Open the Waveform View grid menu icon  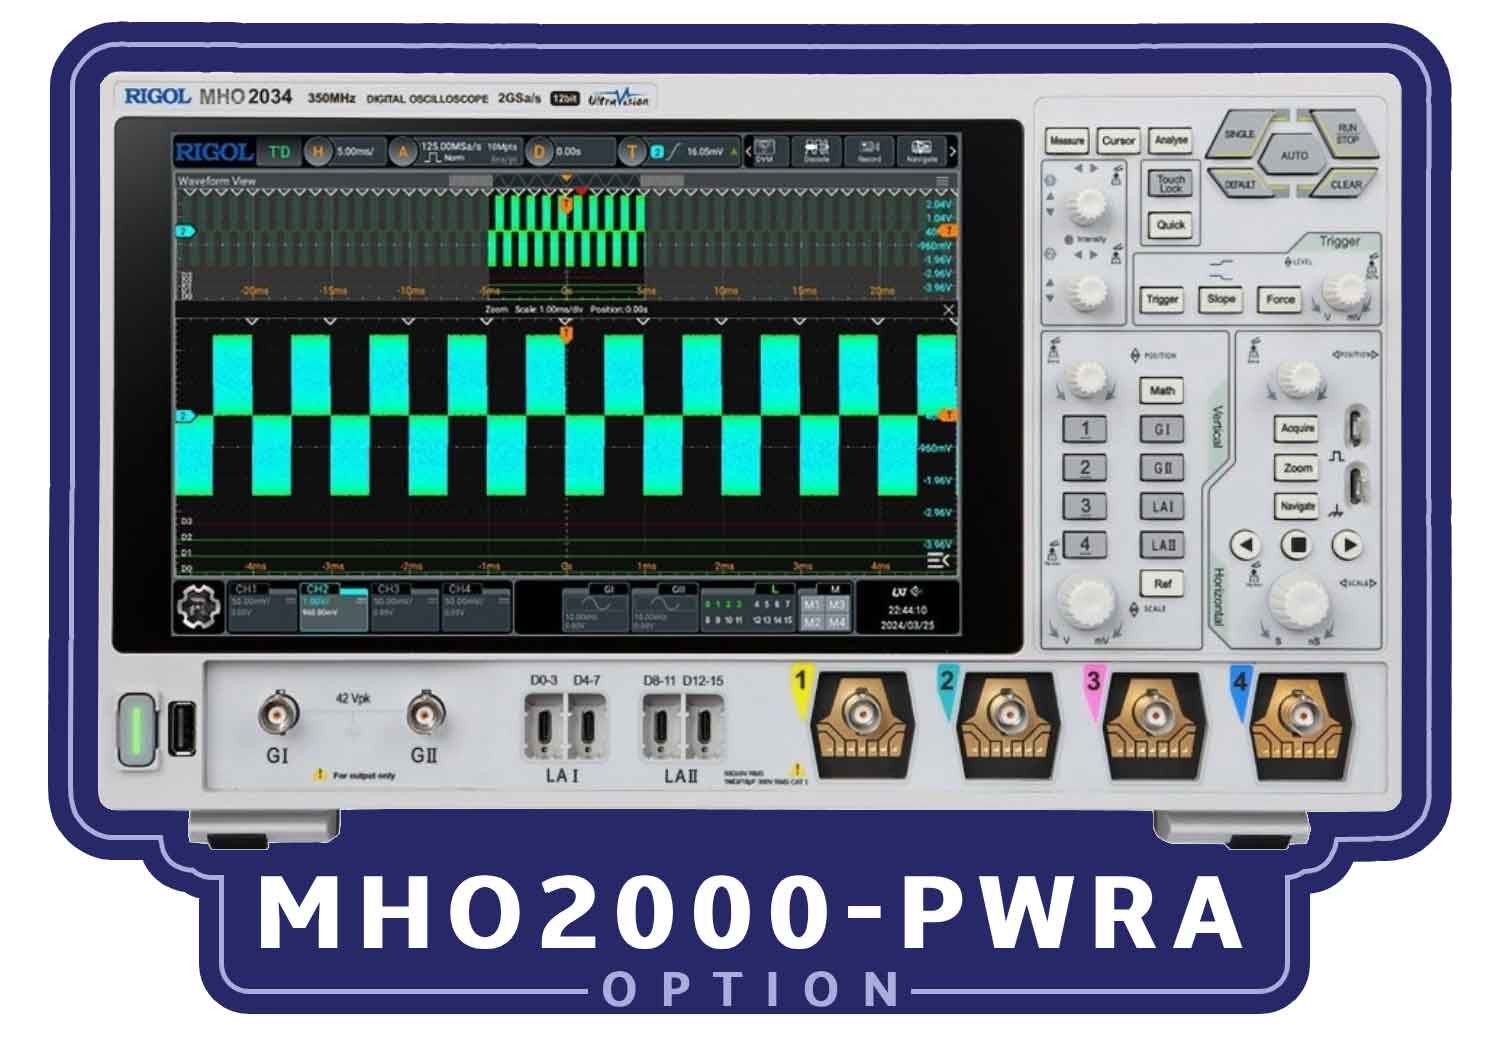coord(942,181)
